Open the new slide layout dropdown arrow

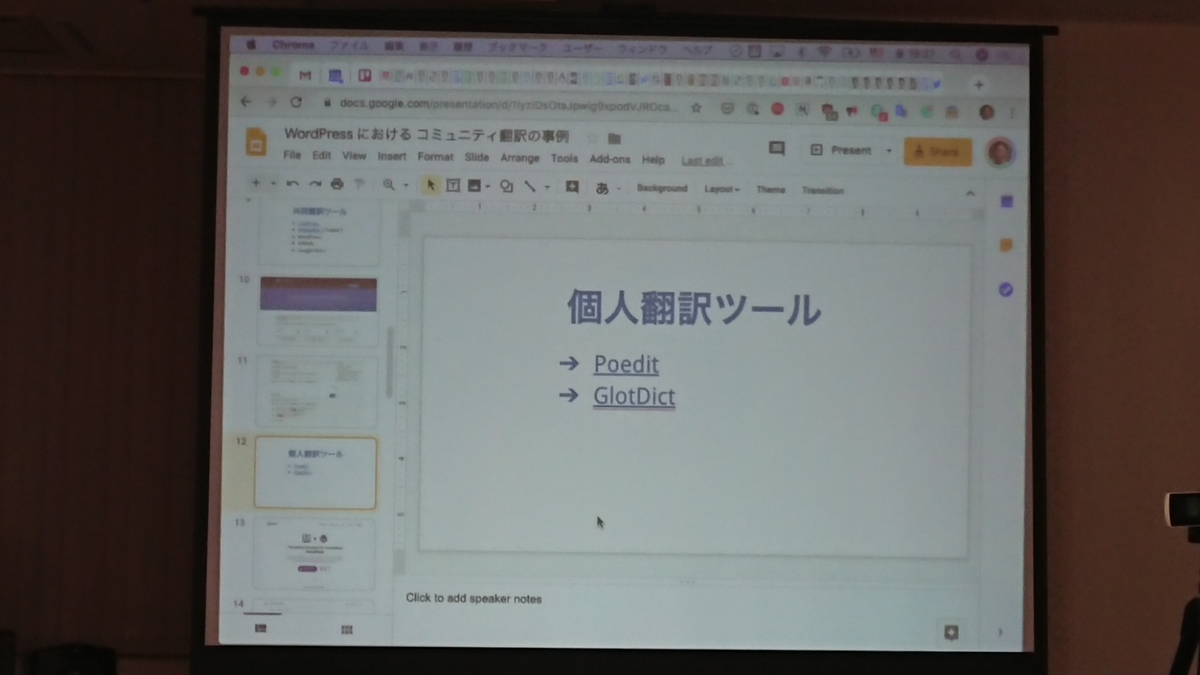[273, 184]
